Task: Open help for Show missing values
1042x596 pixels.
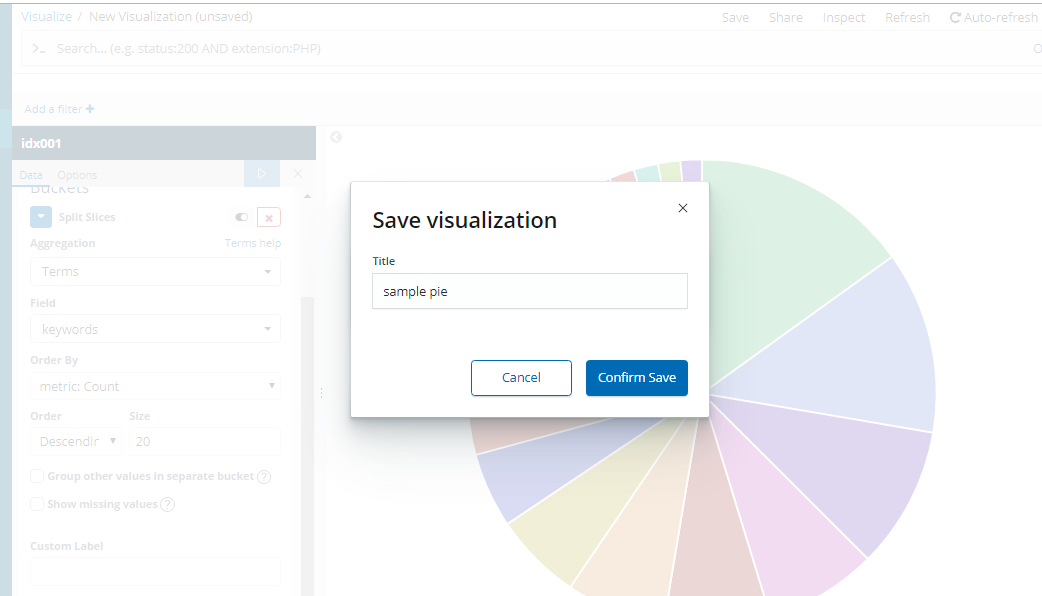Action: [168, 504]
